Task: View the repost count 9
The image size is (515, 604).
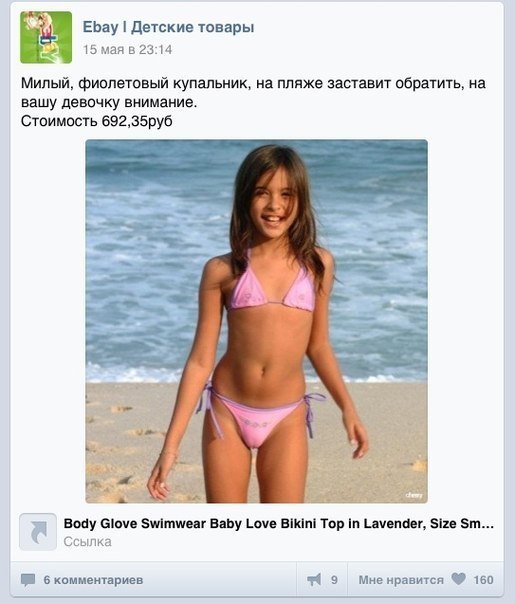Action: click(x=334, y=580)
